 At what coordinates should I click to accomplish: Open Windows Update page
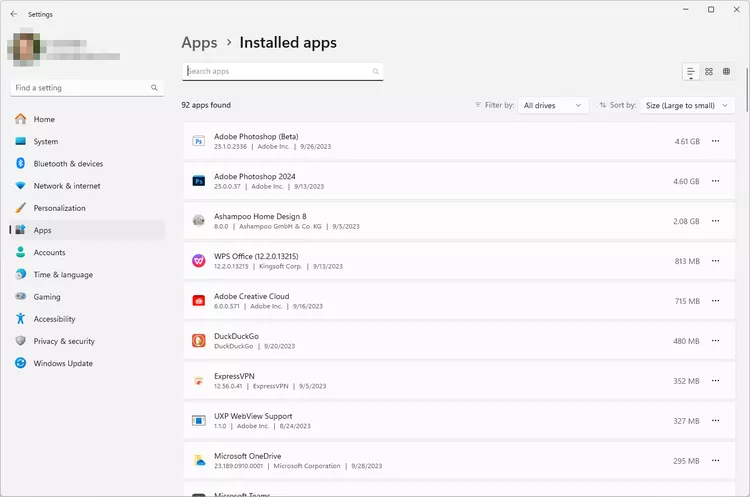pos(87,364)
